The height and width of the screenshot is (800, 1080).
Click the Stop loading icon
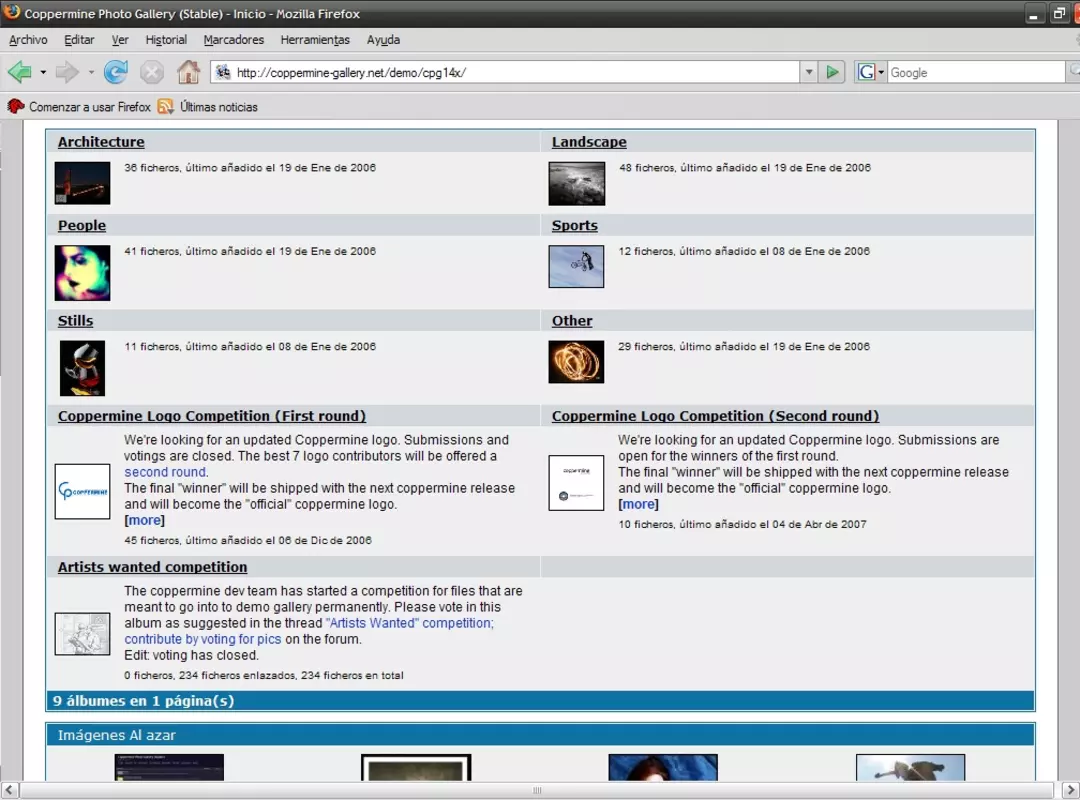tap(152, 72)
